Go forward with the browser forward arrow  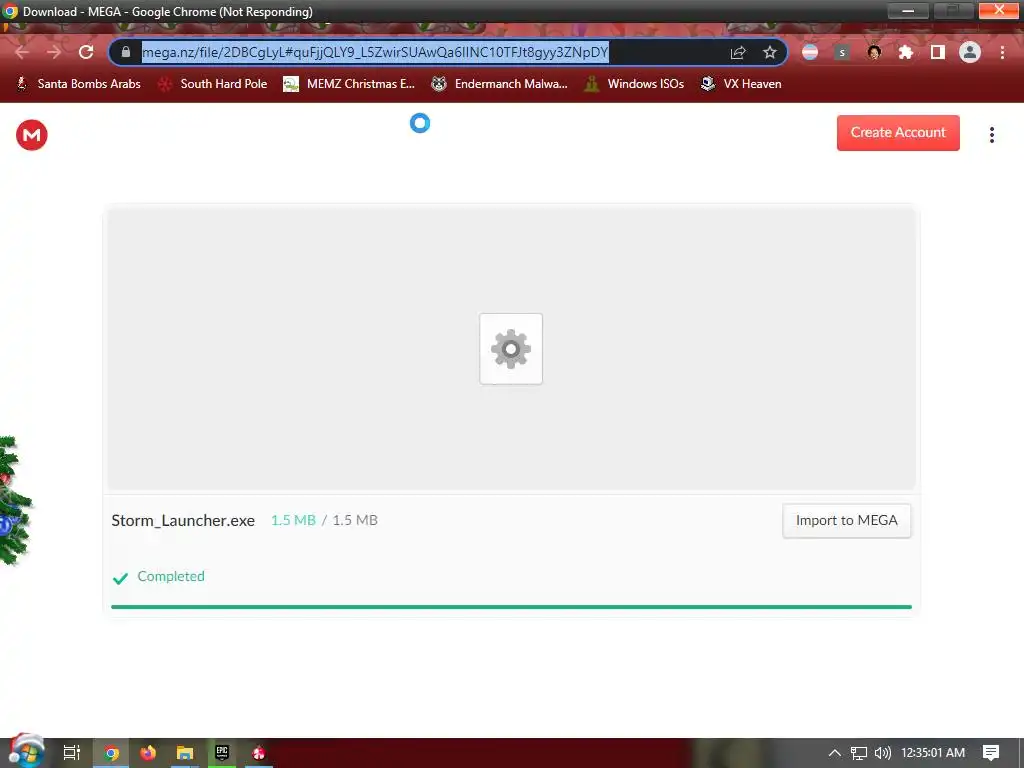click(54, 52)
